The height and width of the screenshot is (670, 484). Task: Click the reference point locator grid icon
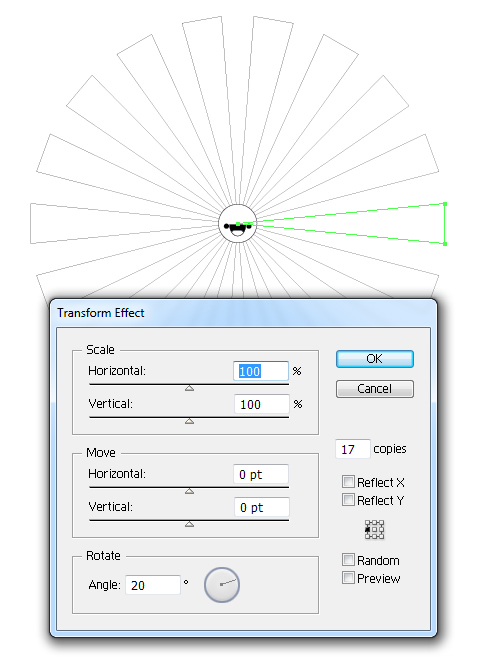tap(374, 529)
